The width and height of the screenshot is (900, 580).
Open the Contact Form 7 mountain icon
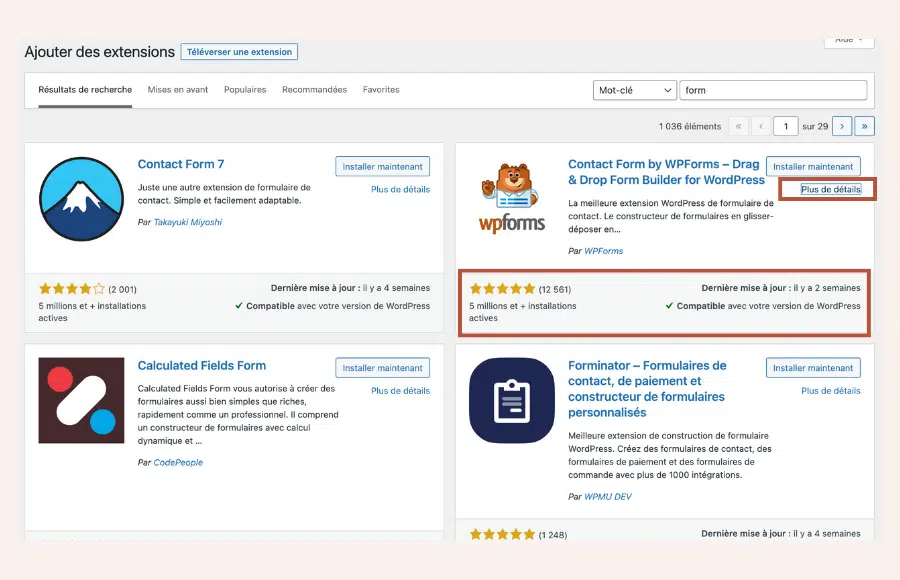(82, 199)
